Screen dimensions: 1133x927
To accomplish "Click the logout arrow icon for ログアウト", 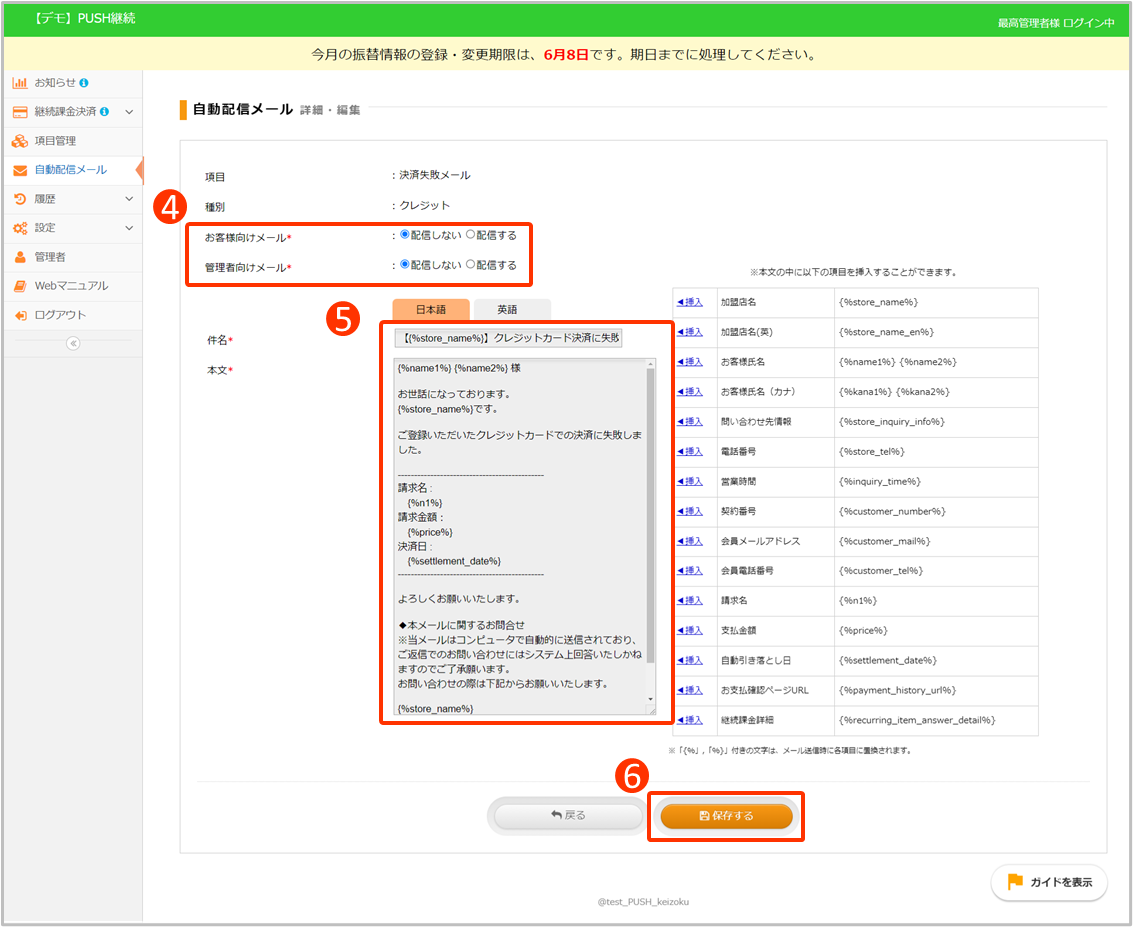I will (20, 316).
